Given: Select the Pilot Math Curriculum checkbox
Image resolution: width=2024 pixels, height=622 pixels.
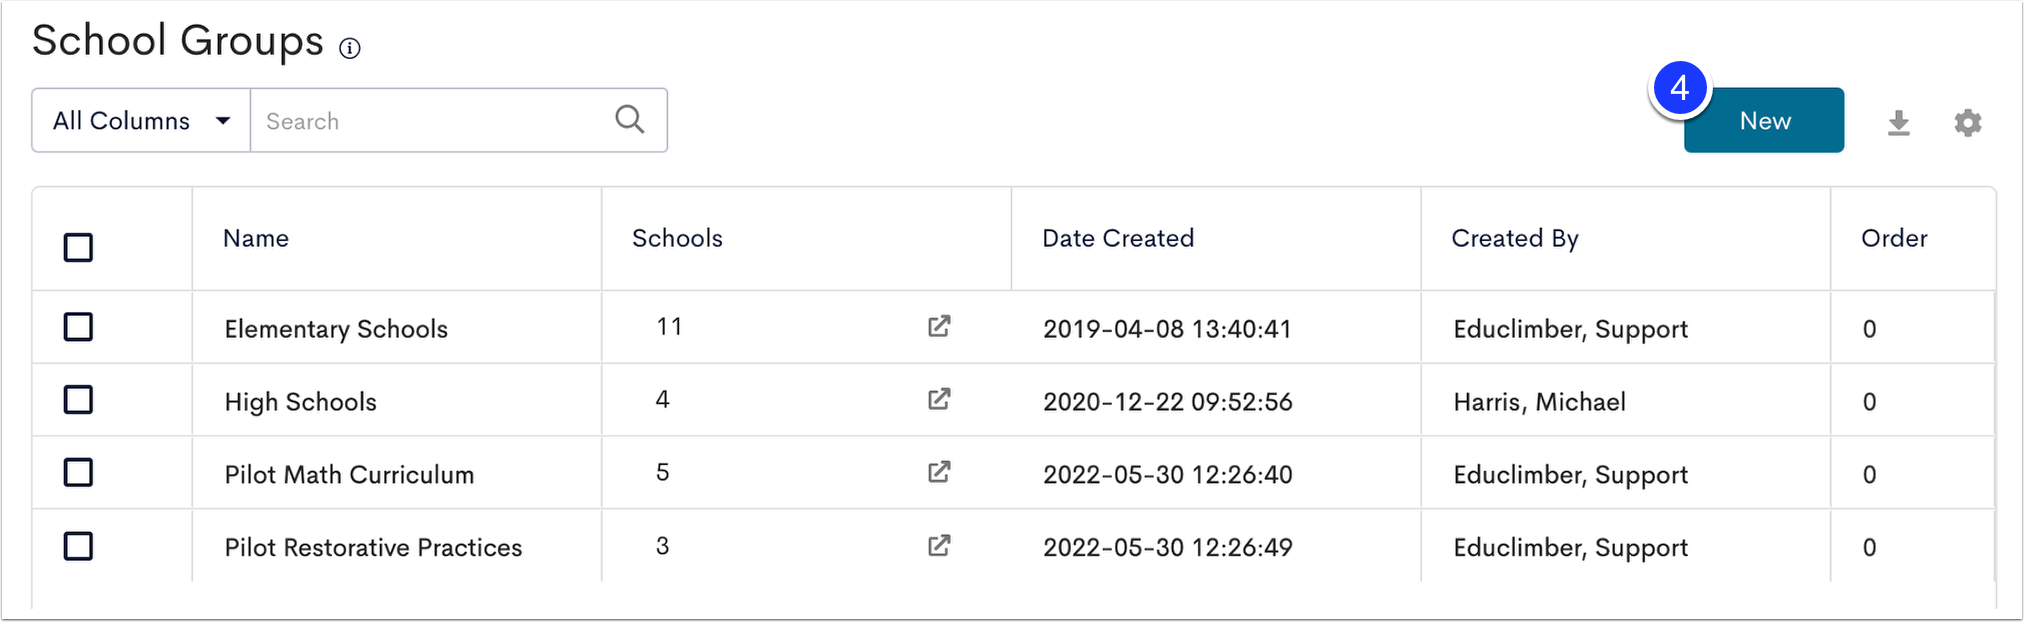Looking at the screenshot, I should (78, 472).
